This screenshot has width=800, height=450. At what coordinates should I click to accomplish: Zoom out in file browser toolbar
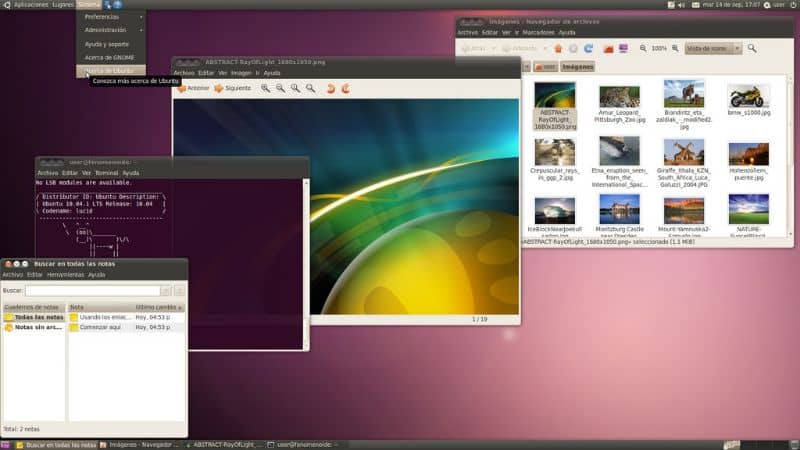tap(643, 48)
